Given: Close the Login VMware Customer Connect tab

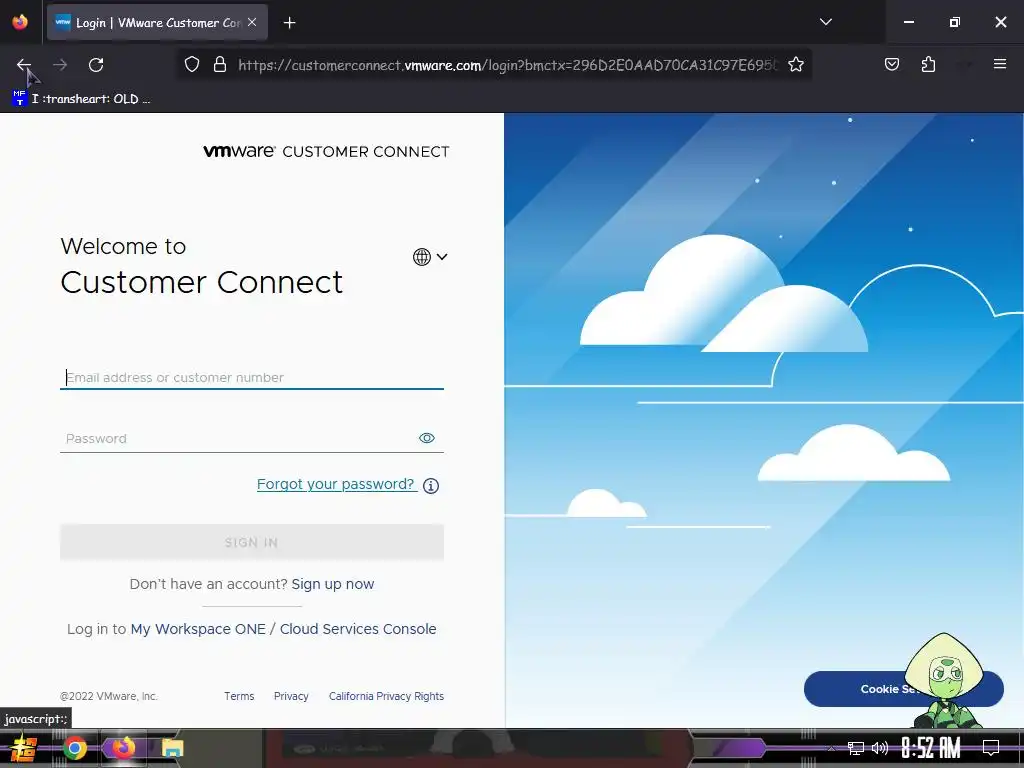Looking at the screenshot, I should click(252, 22).
